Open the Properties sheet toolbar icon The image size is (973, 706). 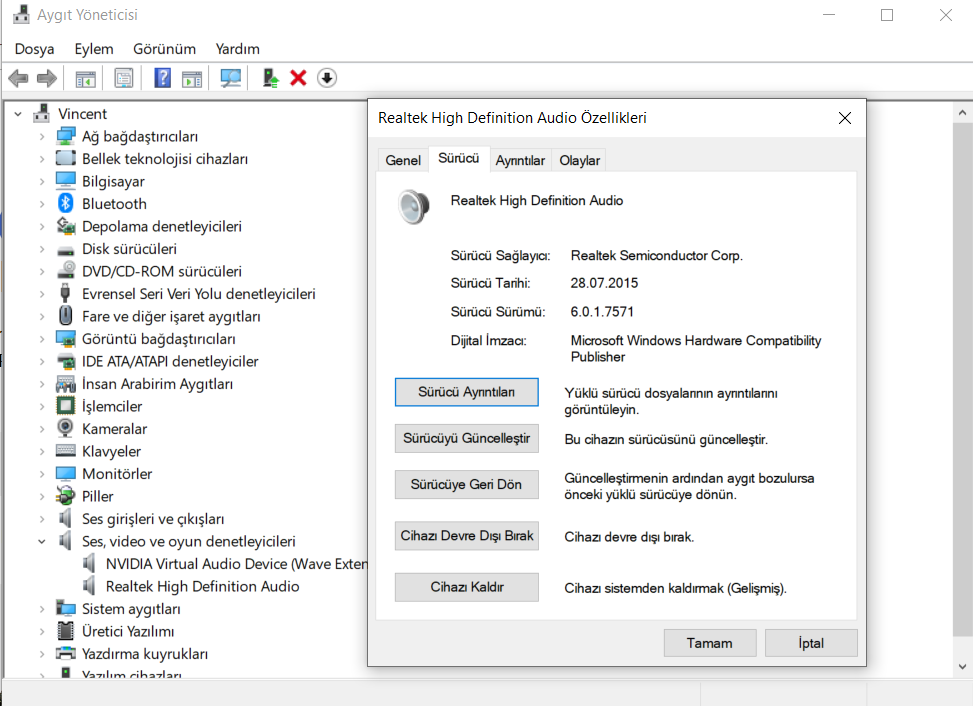pos(123,78)
